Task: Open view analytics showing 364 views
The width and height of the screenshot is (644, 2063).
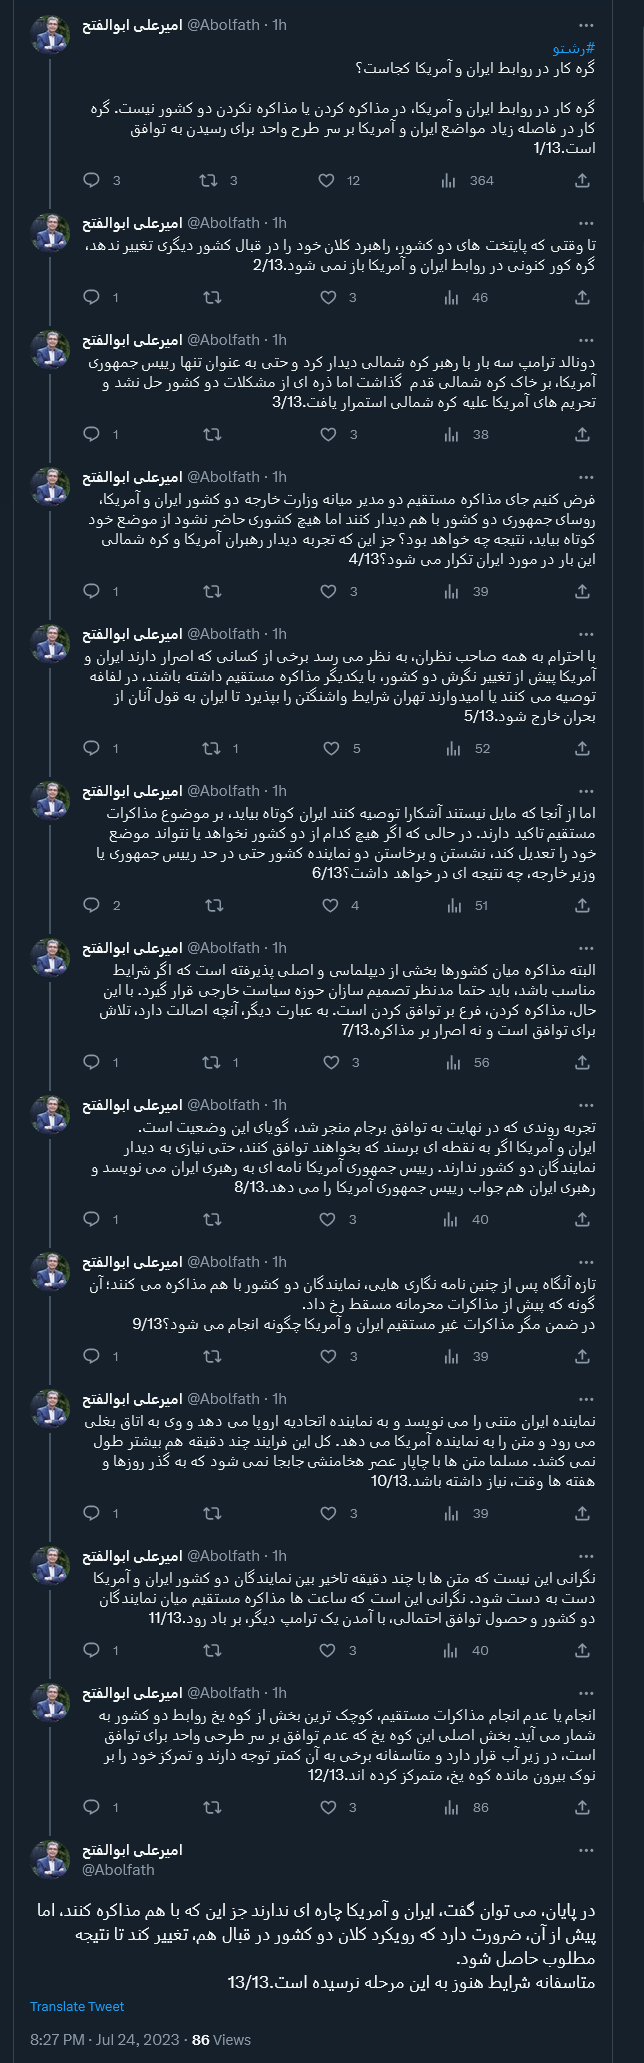Action: [451, 181]
